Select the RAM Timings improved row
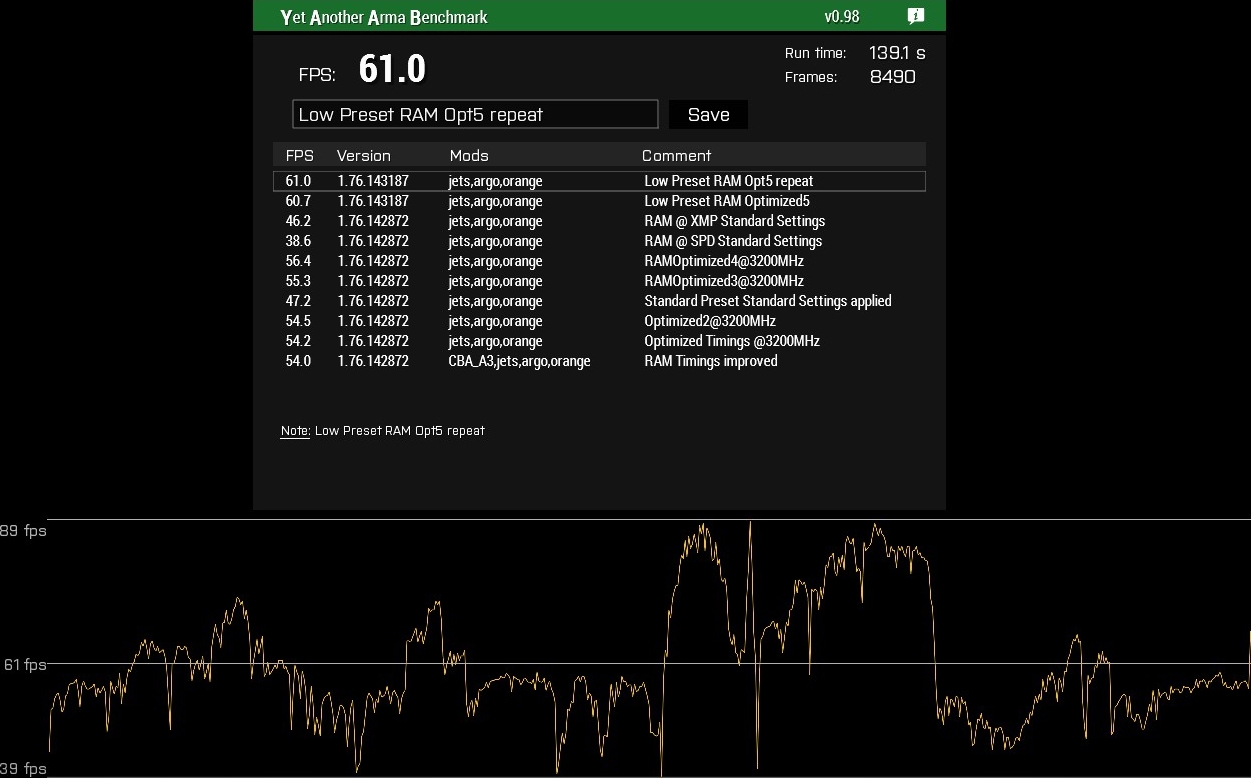1251x778 pixels. [x=599, y=361]
